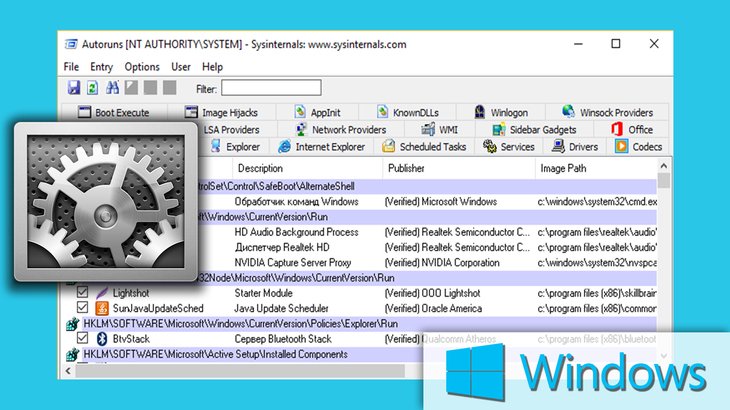Screen dimensions: 730x410
Task: Open the User menu
Action: point(181,67)
